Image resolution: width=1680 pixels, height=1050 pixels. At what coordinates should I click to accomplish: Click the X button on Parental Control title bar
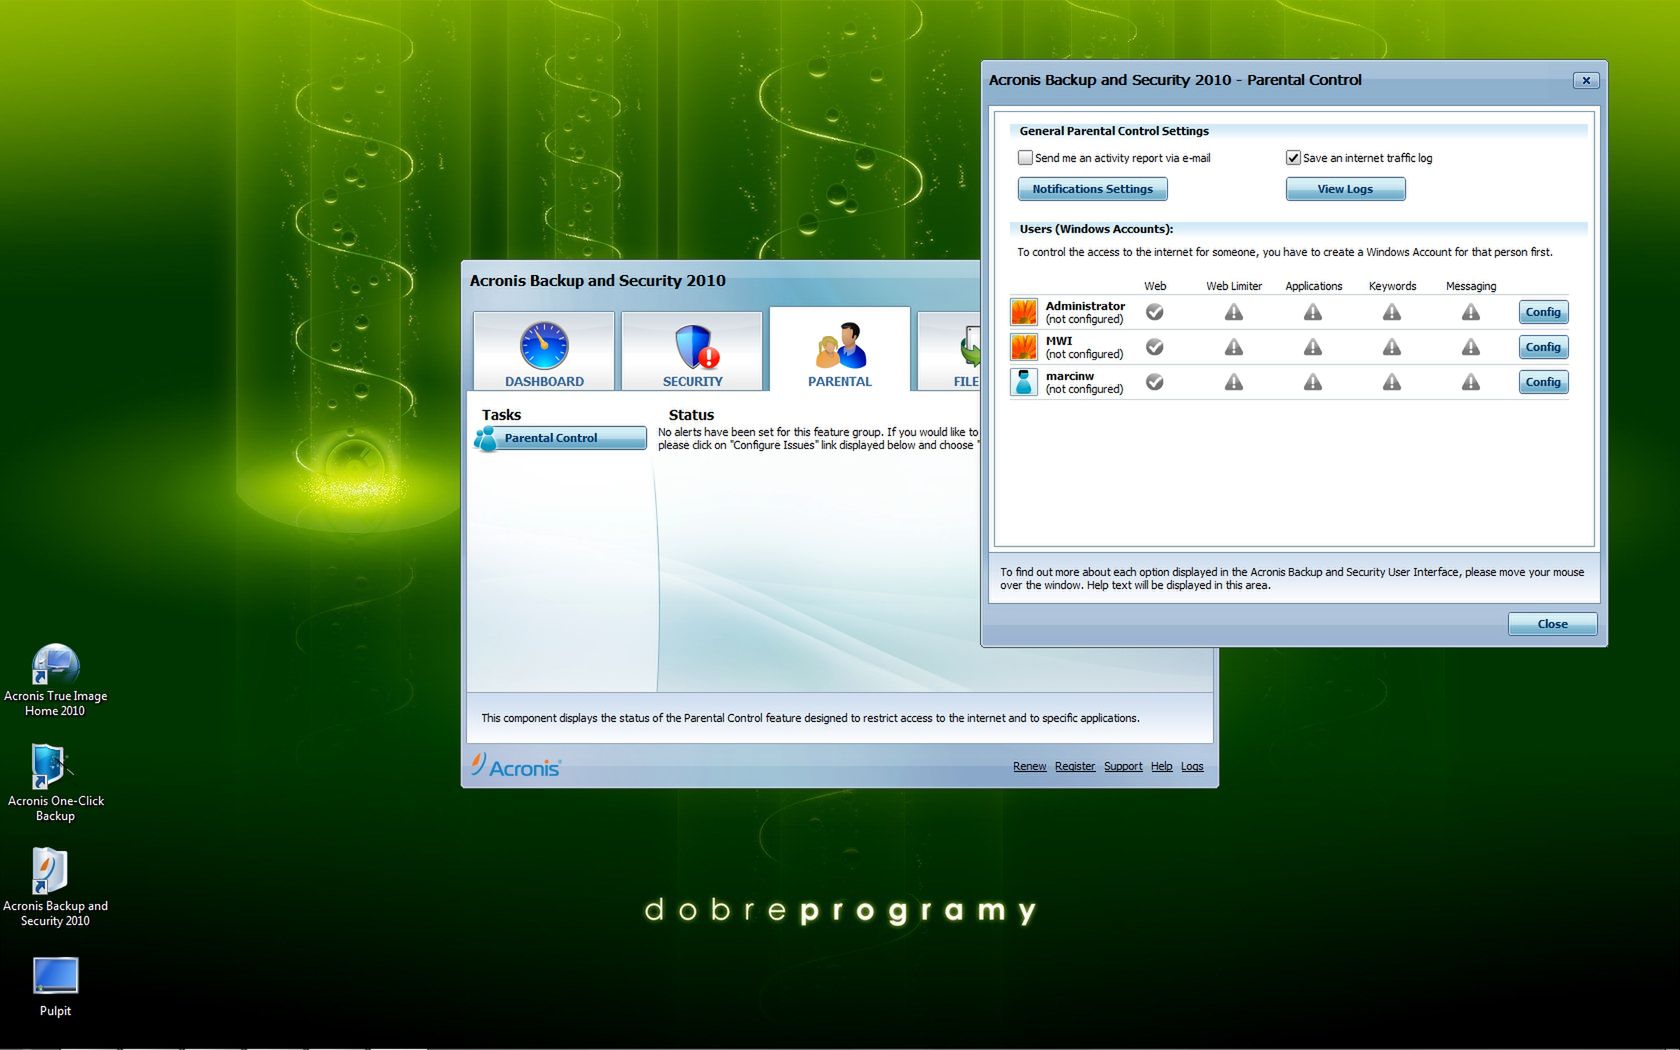tap(1586, 80)
